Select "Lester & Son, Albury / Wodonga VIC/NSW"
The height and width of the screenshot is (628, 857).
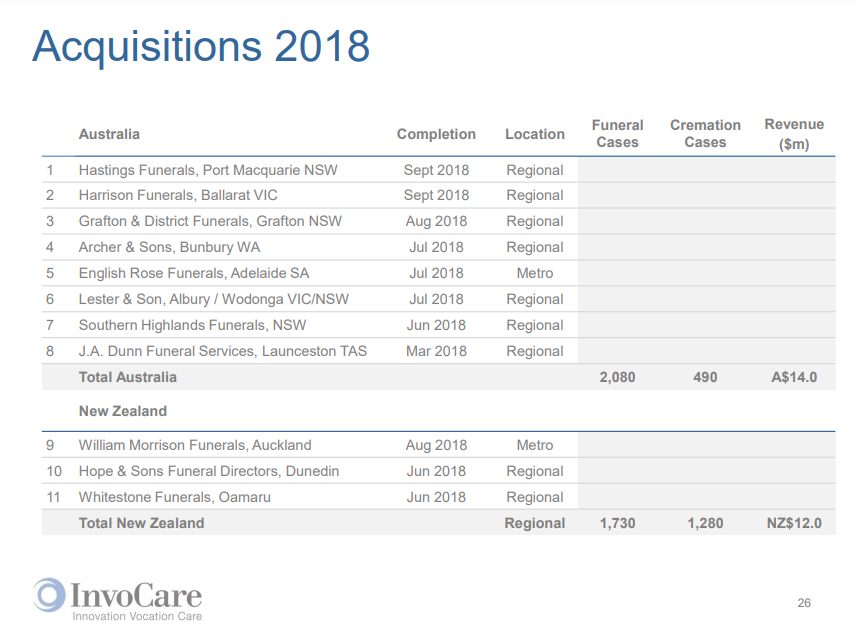click(x=214, y=300)
